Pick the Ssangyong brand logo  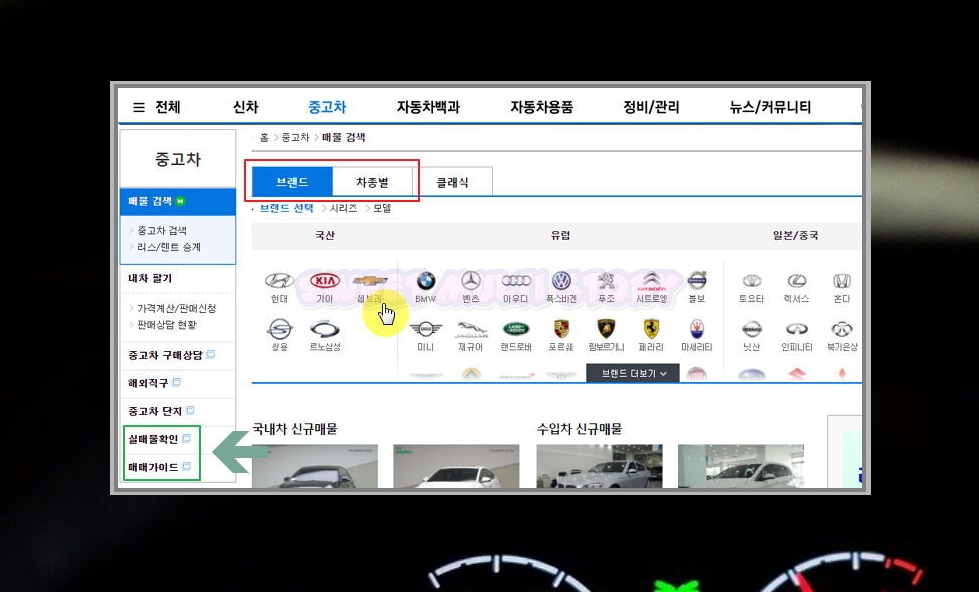click(x=279, y=329)
